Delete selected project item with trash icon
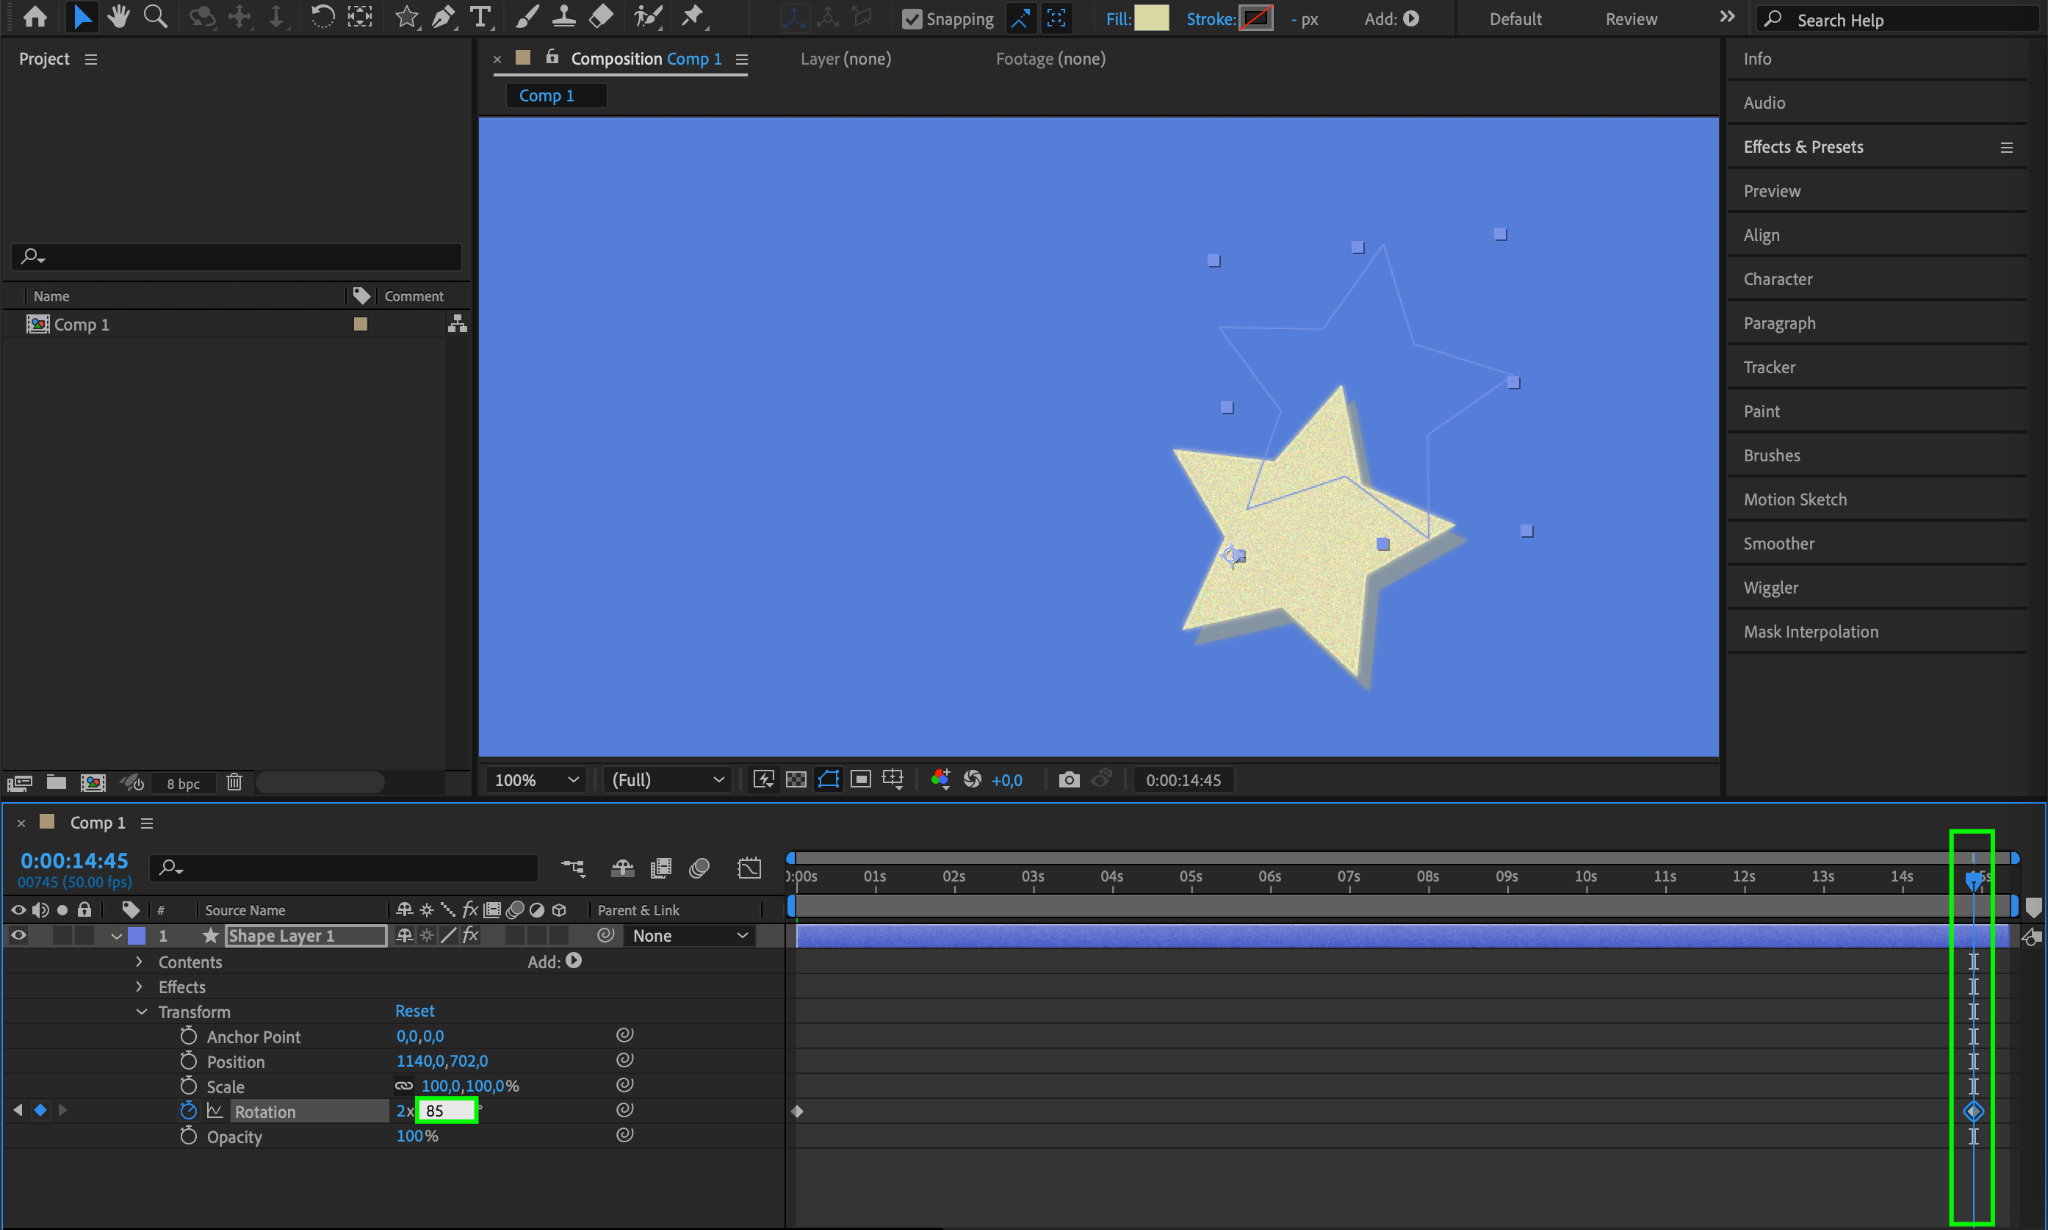Image resolution: width=2048 pixels, height=1230 pixels. pos(234,783)
